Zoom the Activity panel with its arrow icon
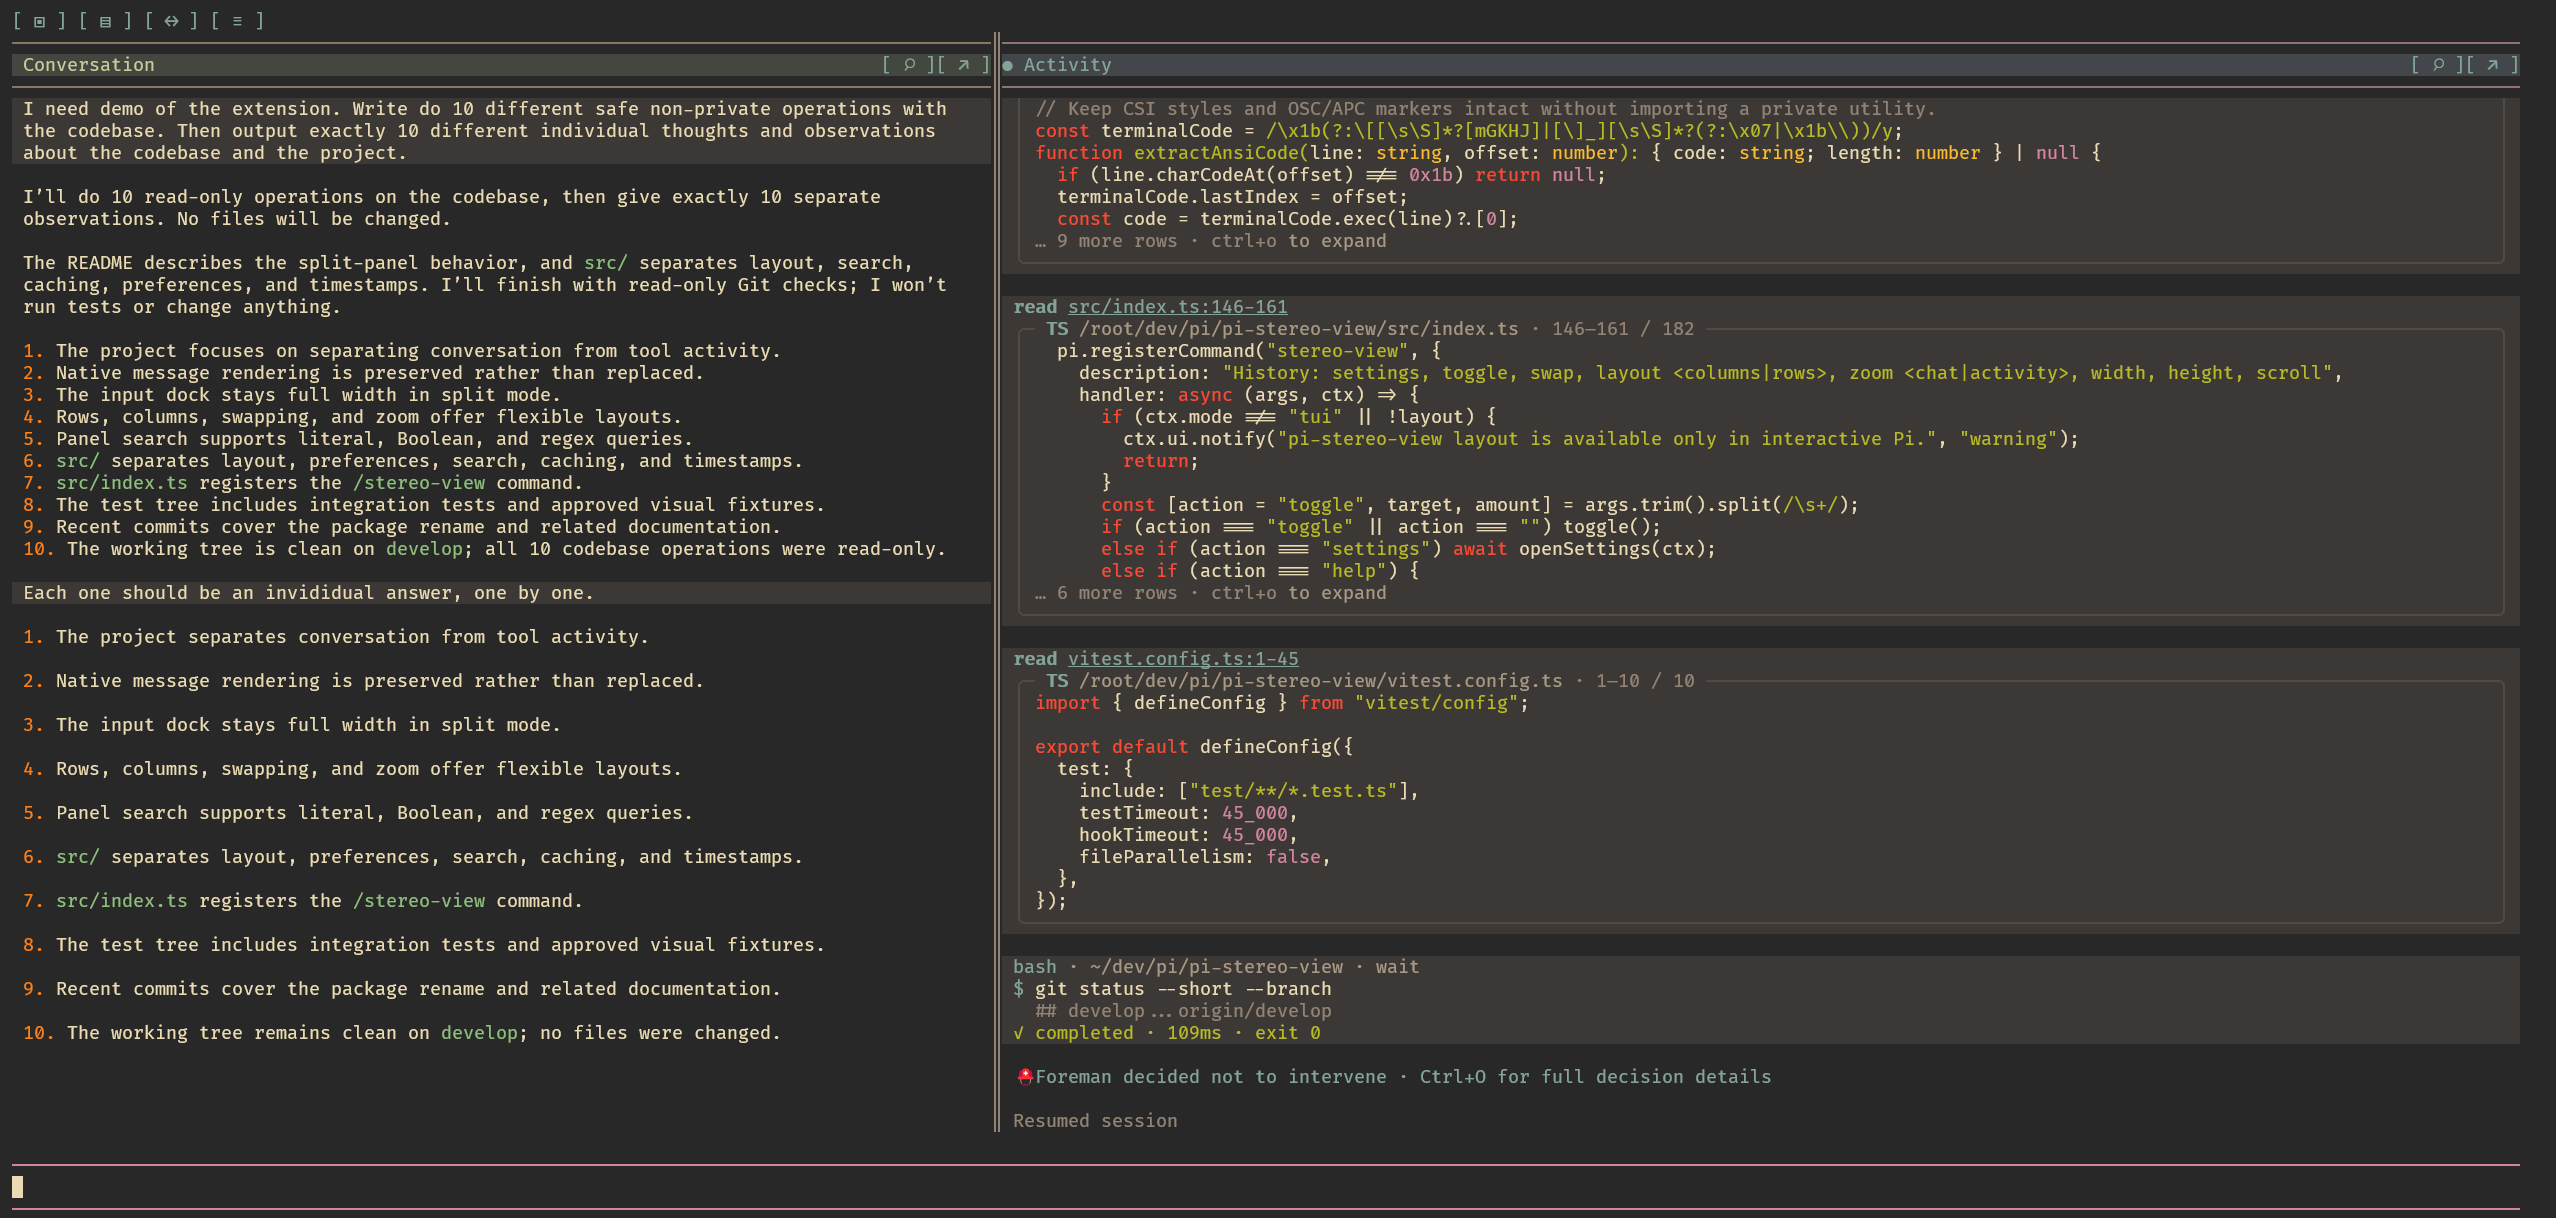Screen dimensions: 2556x1218 2492,65
